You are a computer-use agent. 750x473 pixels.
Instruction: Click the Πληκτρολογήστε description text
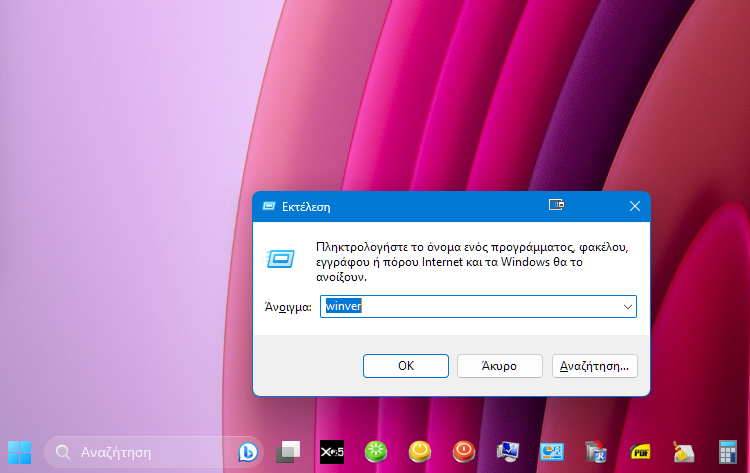coord(472,262)
